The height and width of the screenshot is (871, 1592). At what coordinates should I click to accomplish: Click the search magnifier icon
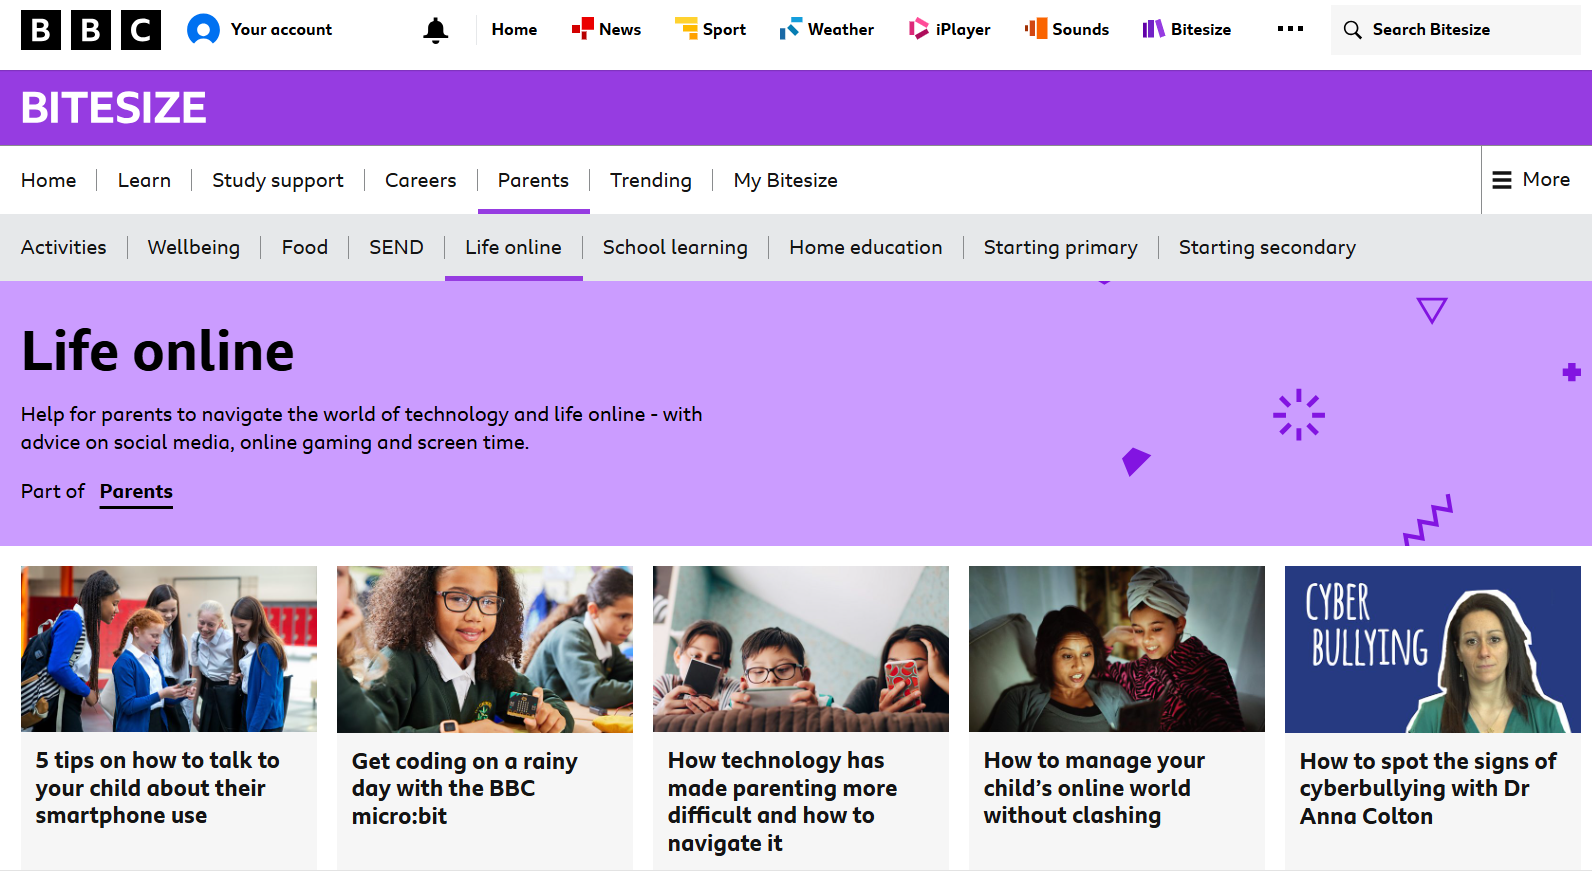tap(1352, 30)
